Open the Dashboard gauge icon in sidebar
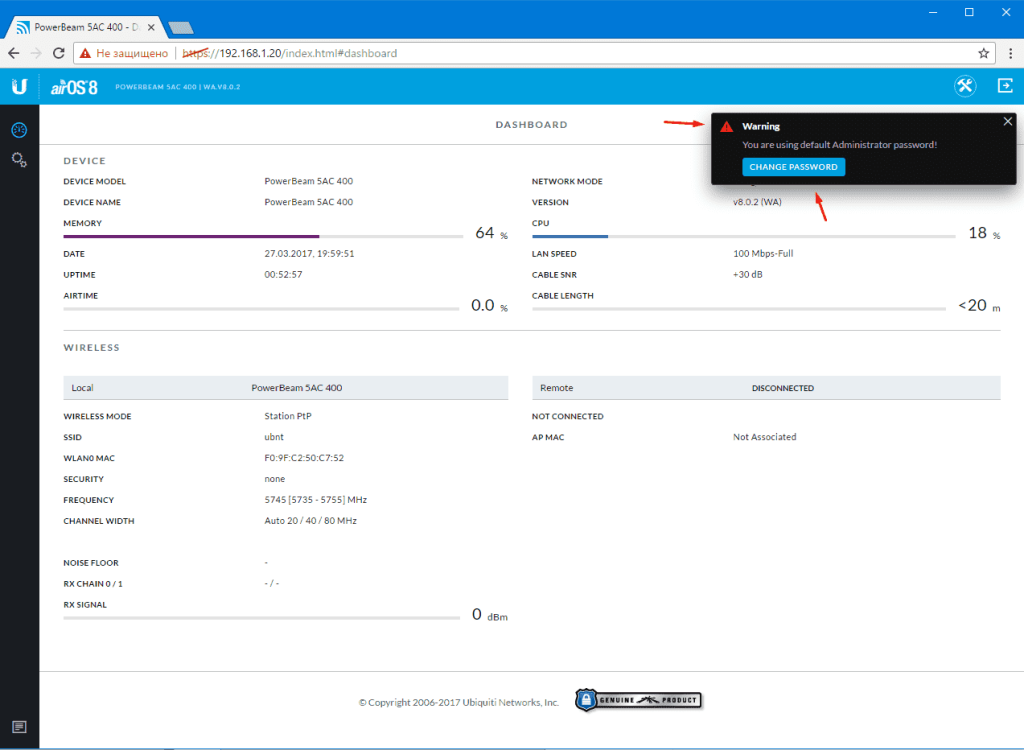 (x=19, y=130)
